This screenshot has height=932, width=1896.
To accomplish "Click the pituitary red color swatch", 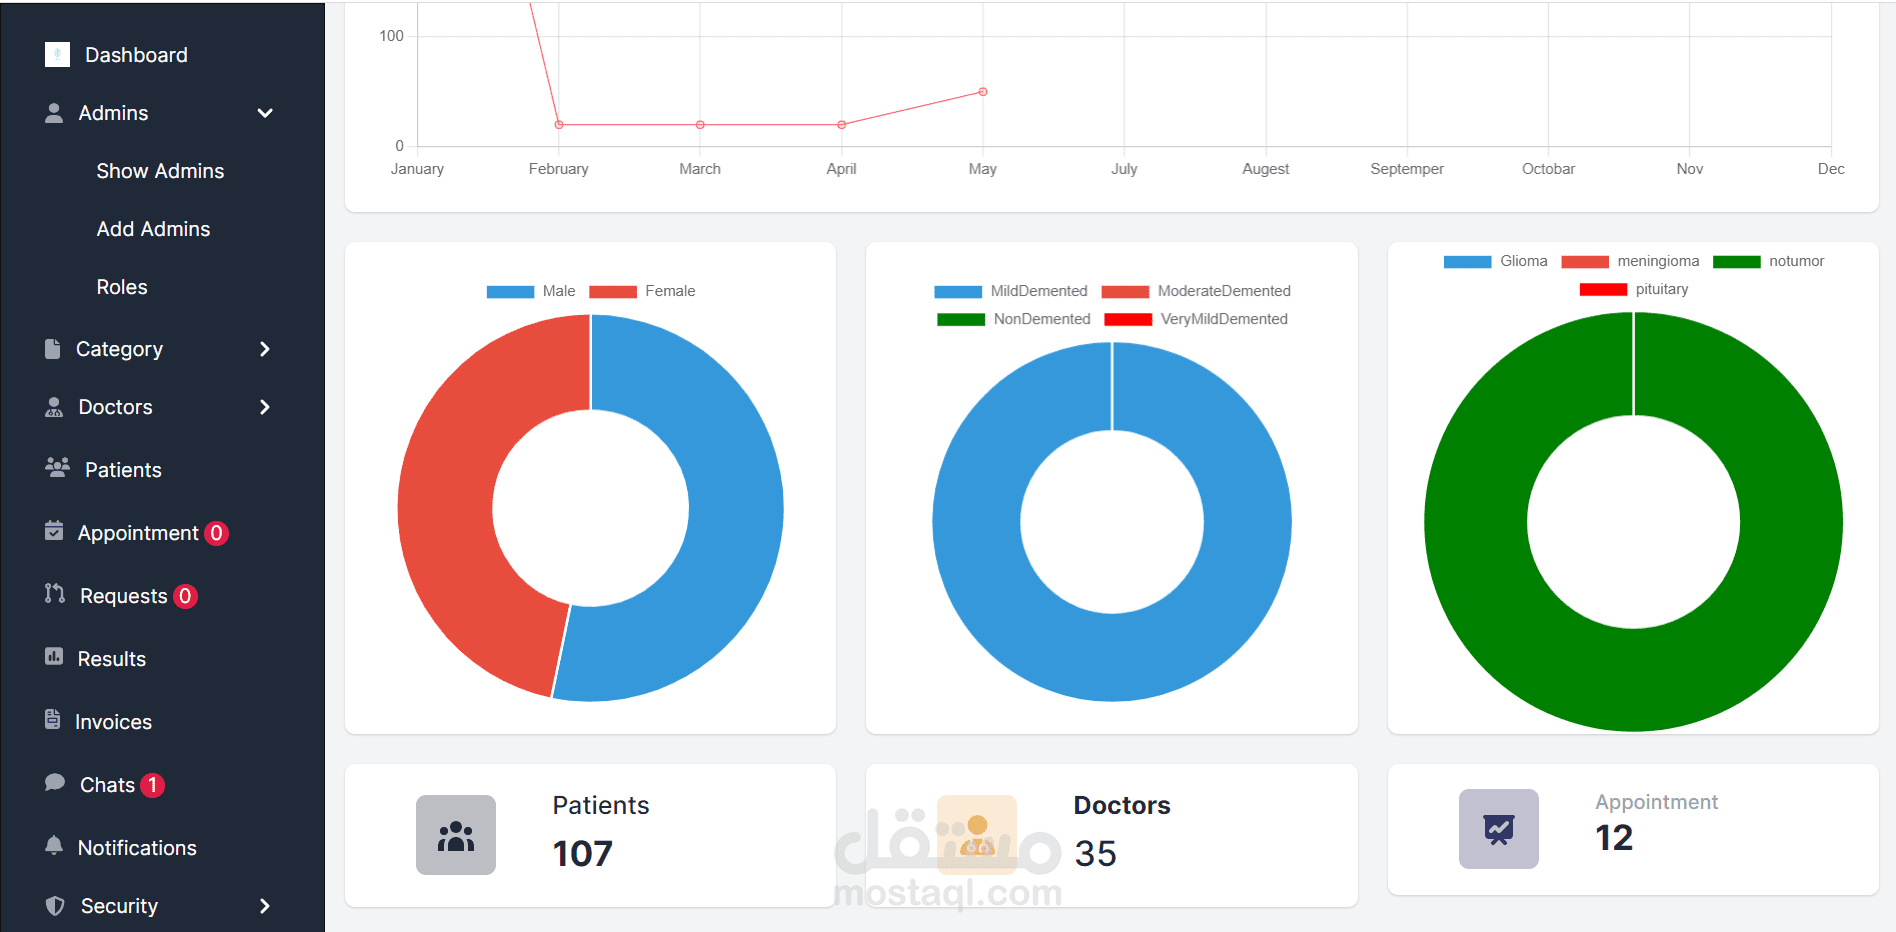I will (1603, 290).
